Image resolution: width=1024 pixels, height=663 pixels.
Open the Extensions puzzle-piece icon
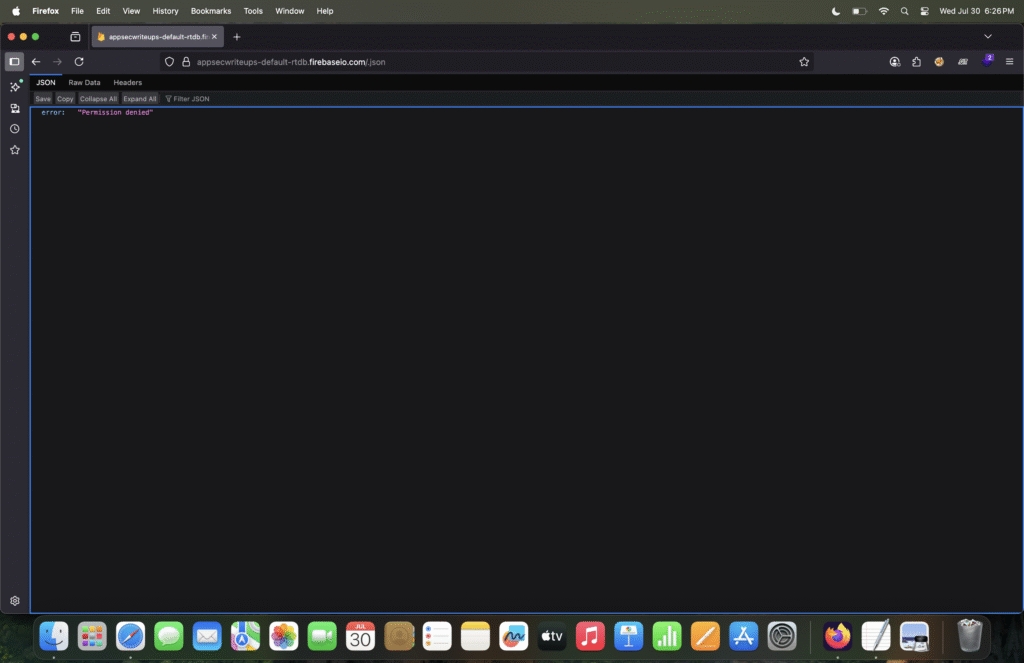coord(917,62)
